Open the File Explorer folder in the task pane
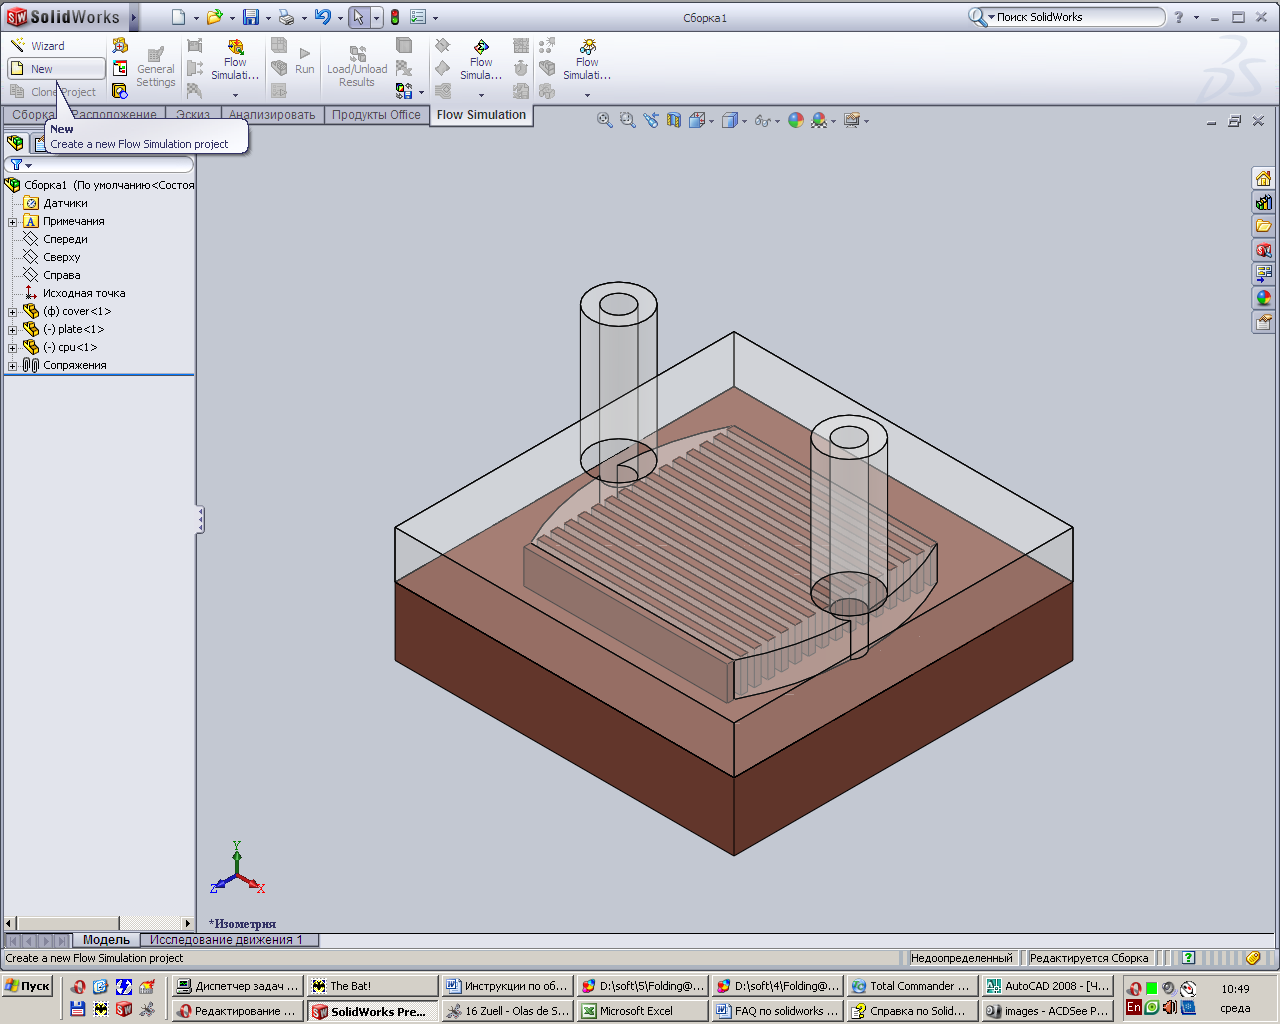The height and width of the screenshot is (1024, 1280). (x=1263, y=226)
